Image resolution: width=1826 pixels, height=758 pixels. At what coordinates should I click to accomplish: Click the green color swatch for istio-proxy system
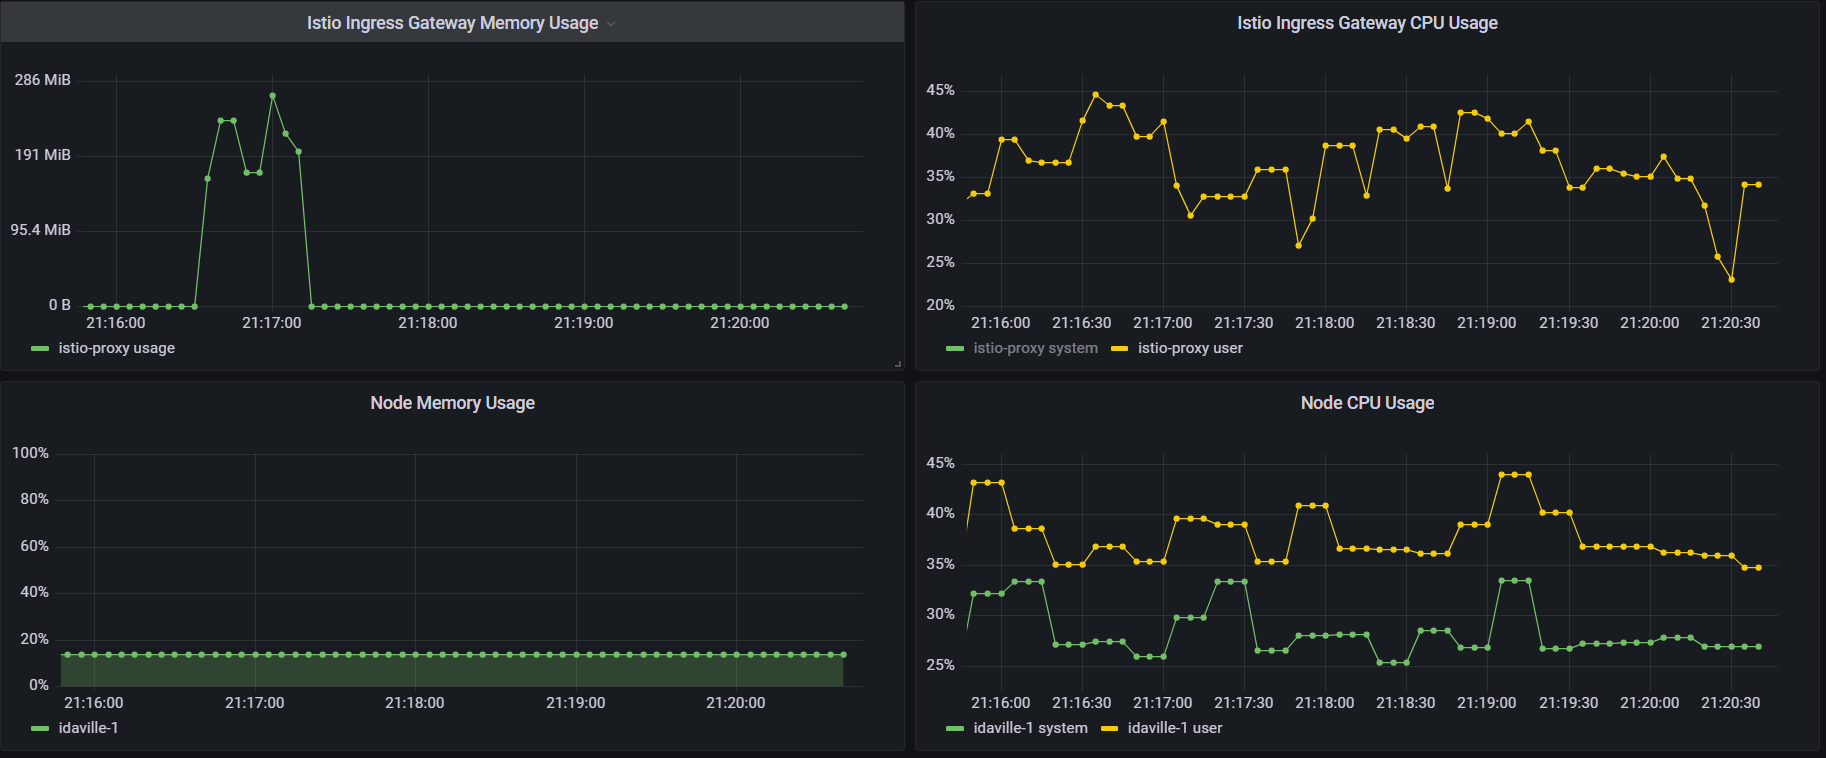[x=955, y=349]
